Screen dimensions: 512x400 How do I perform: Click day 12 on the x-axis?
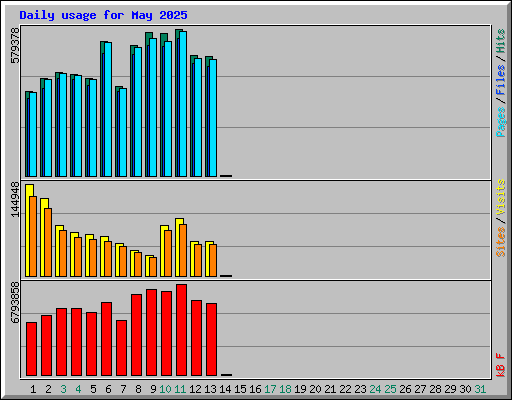click(x=195, y=389)
